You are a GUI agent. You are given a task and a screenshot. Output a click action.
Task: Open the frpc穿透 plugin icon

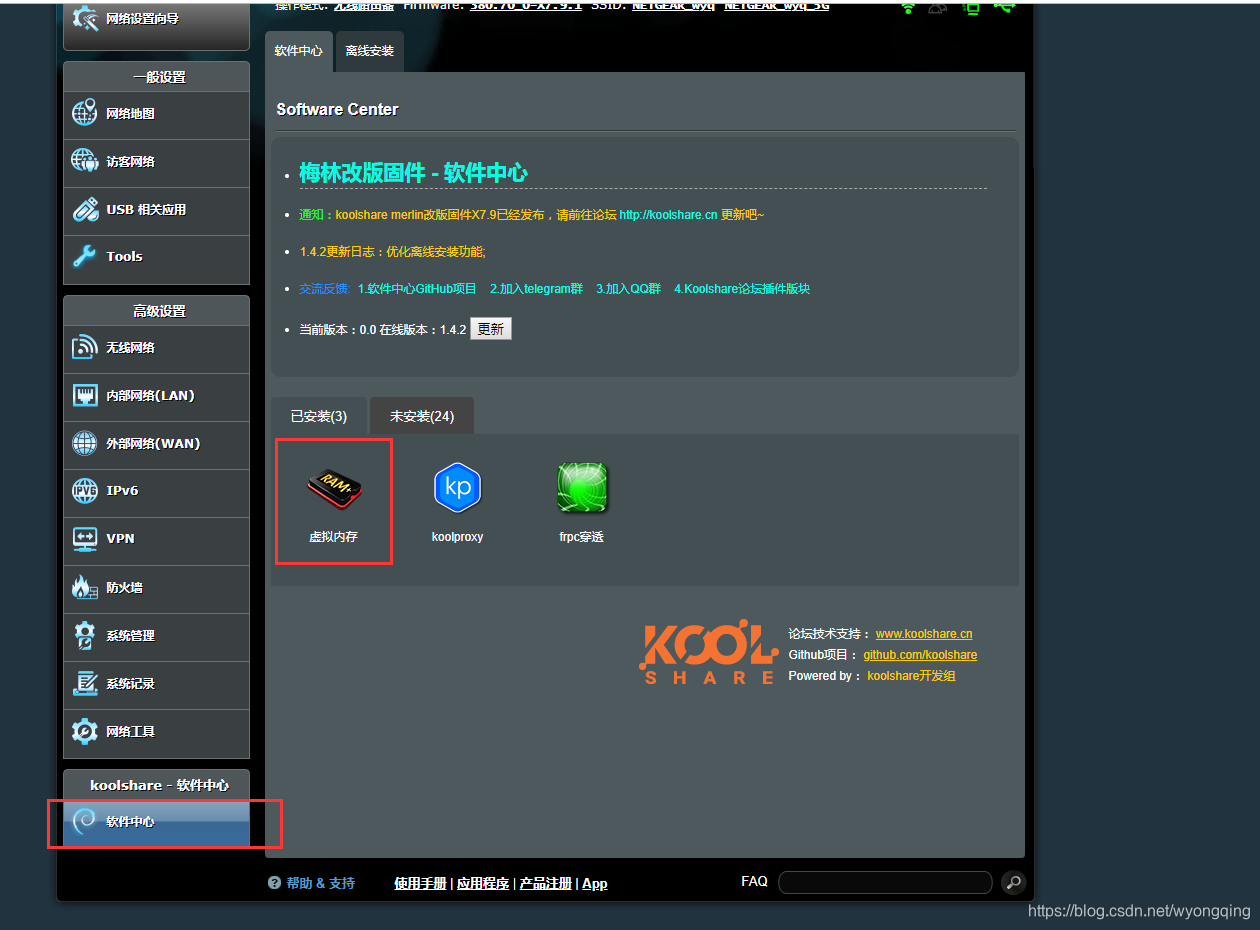(582, 488)
